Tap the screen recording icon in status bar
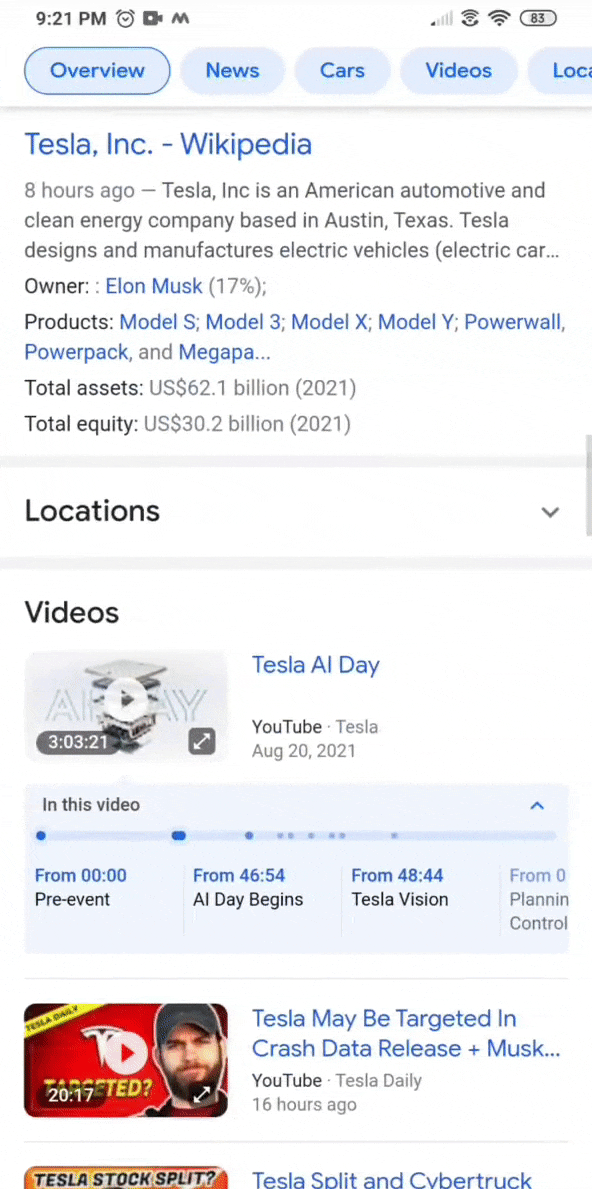 click(153, 18)
